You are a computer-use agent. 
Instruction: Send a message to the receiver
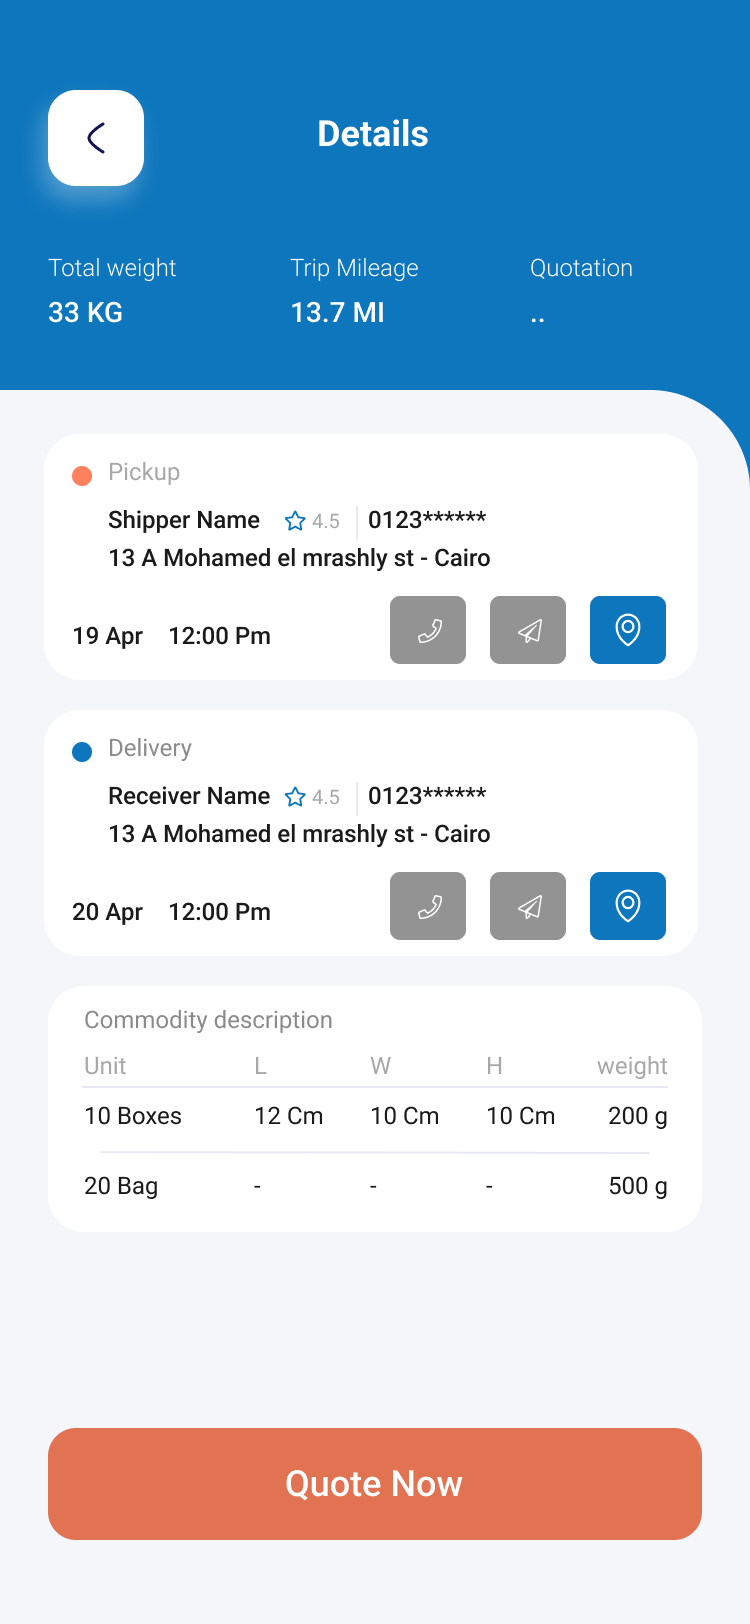pyautogui.click(x=528, y=906)
